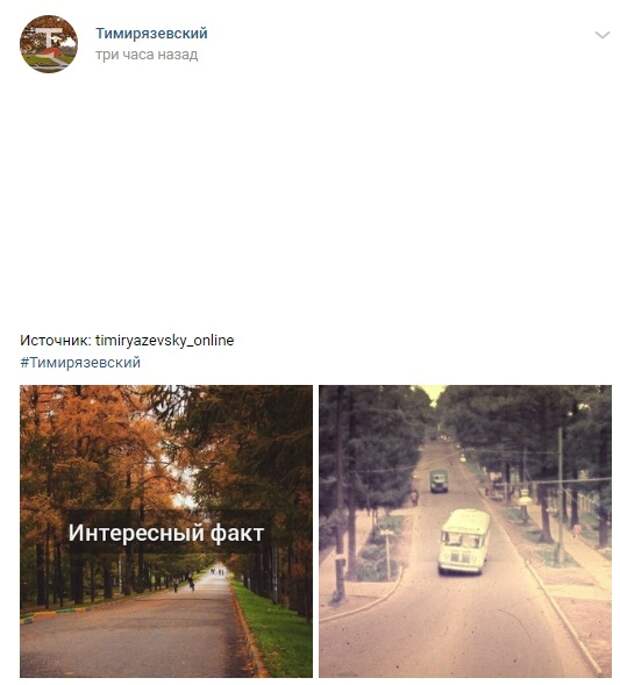This screenshot has height=685, width=620.
Task: Open the autumn alley photo thumbnail
Action: pyautogui.click(x=166, y=531)
